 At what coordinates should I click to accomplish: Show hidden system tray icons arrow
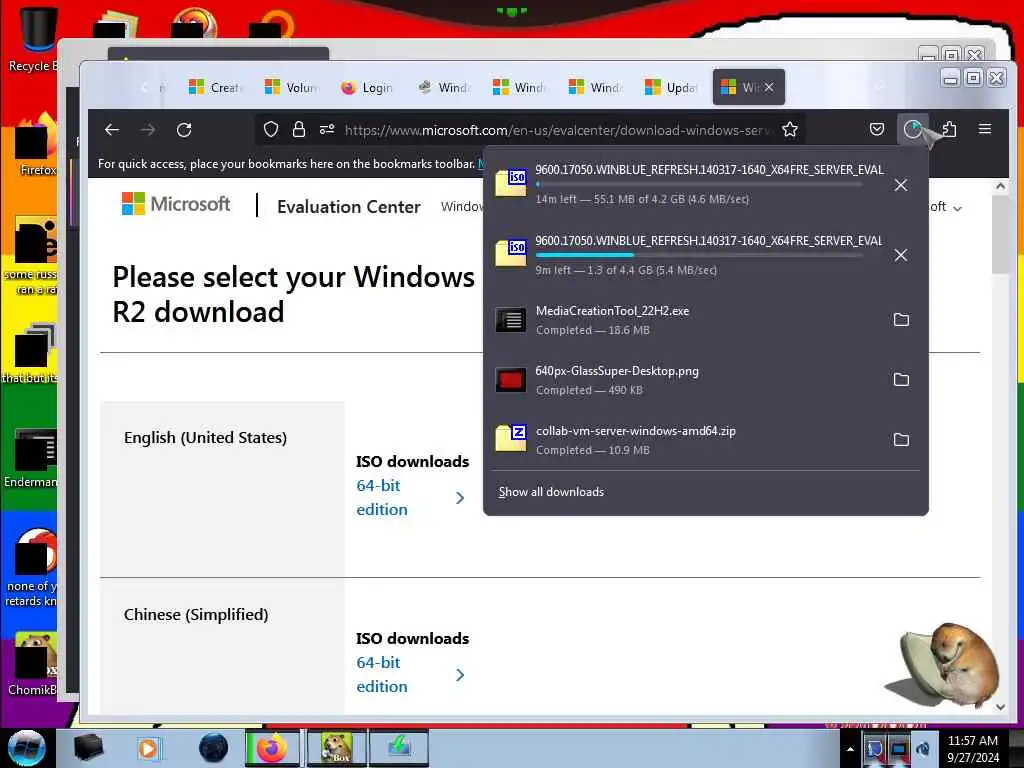point(850,749)
